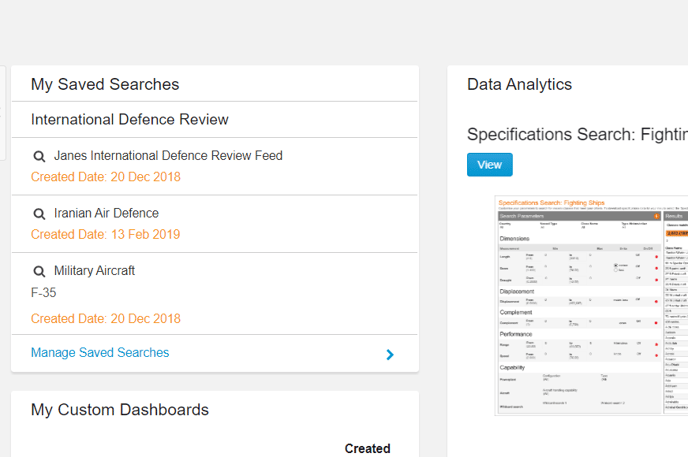Open the Iranian Air Defence saved search
Image resolution: width=688 pixels, height=457 pixels.
(x=106, y=213)
